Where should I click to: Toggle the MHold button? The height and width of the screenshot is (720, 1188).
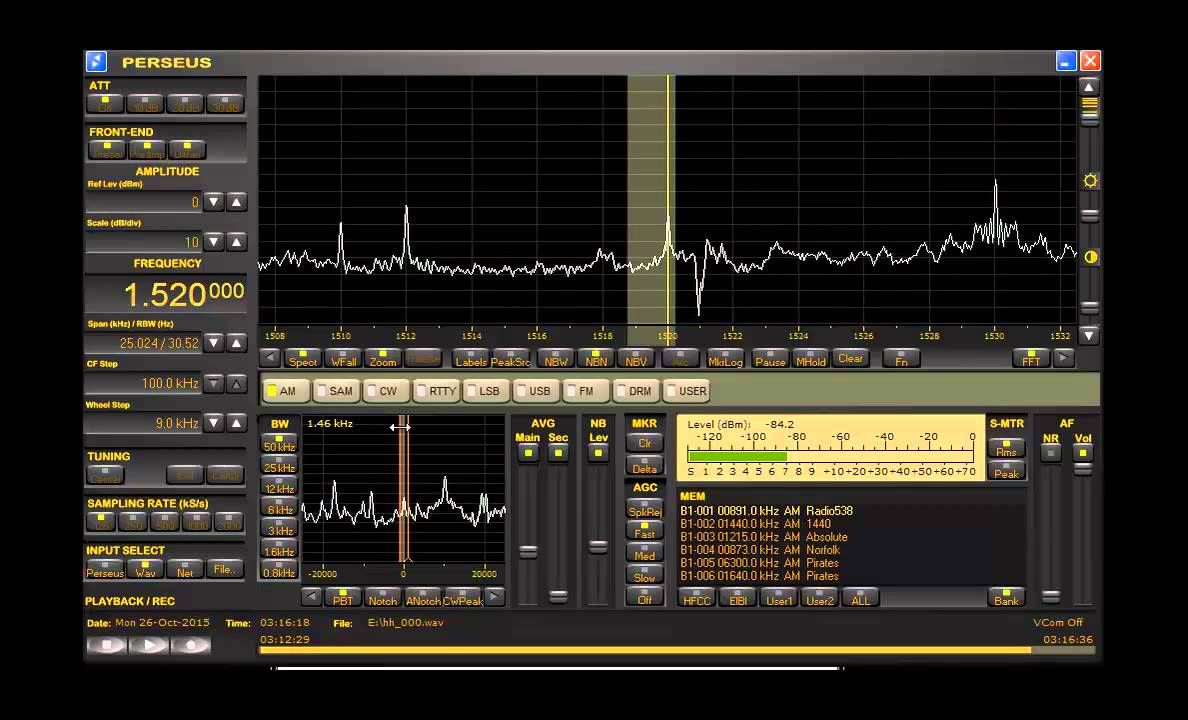pos(810,358)
